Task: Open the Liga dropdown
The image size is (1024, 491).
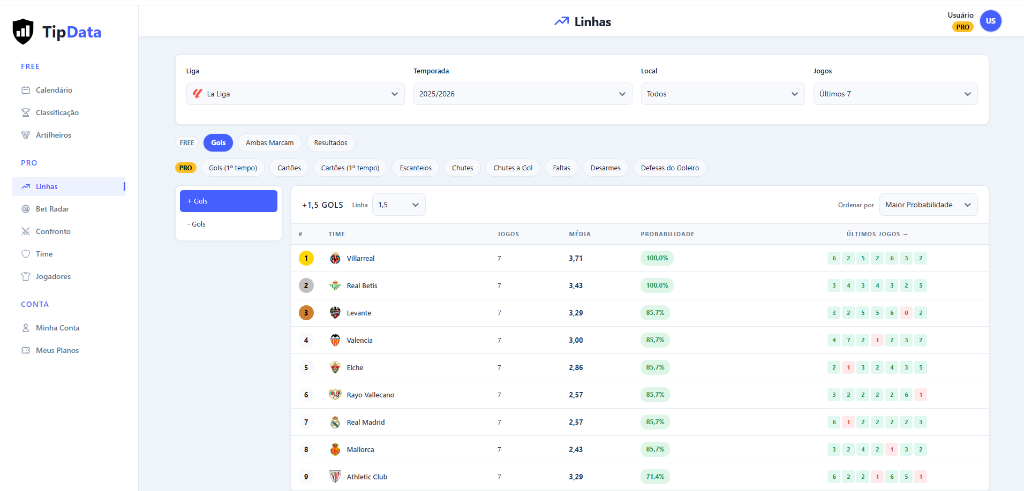Action: pos(295,93)
